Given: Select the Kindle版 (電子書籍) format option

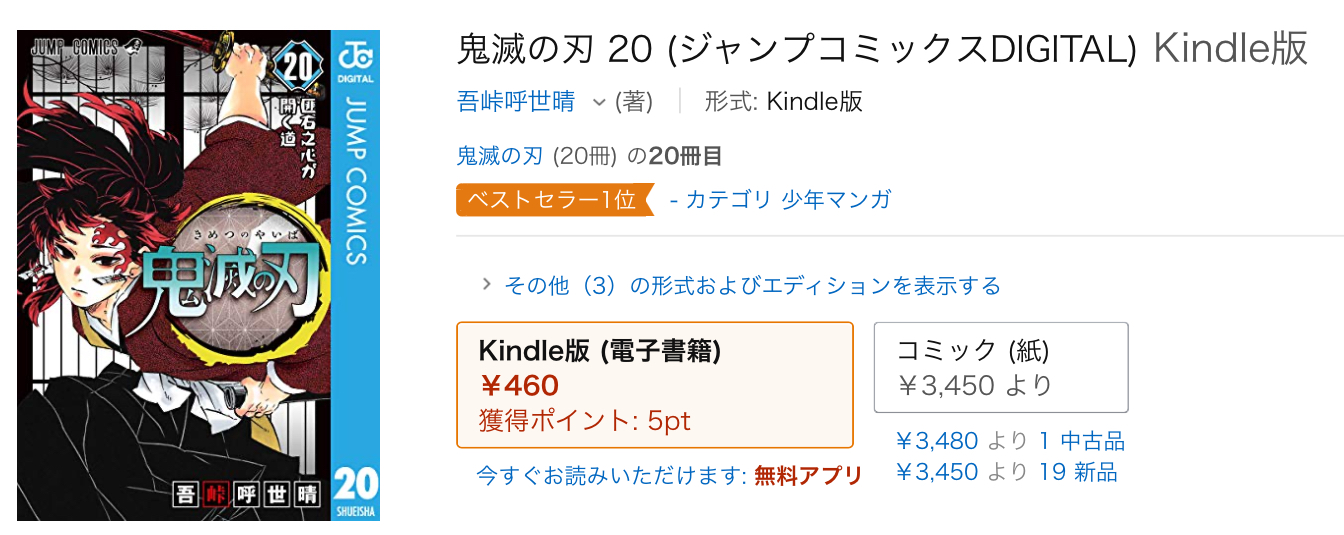Looking at the screenshot, I should tap(654, 384).
